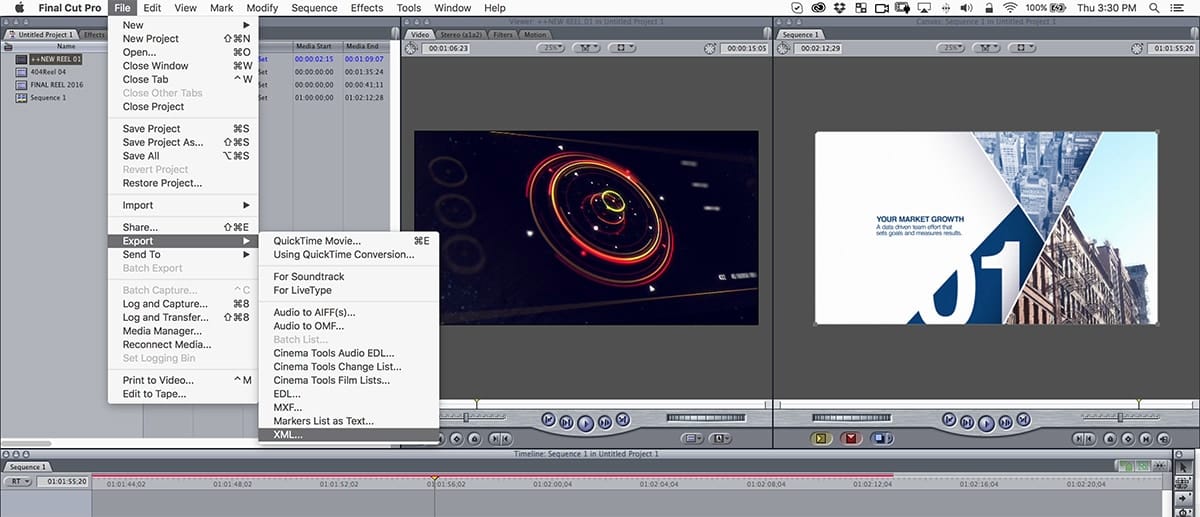Click the yellow Insert edit button
Viewport: 1200px width, 517px height.
pos(823,438)
